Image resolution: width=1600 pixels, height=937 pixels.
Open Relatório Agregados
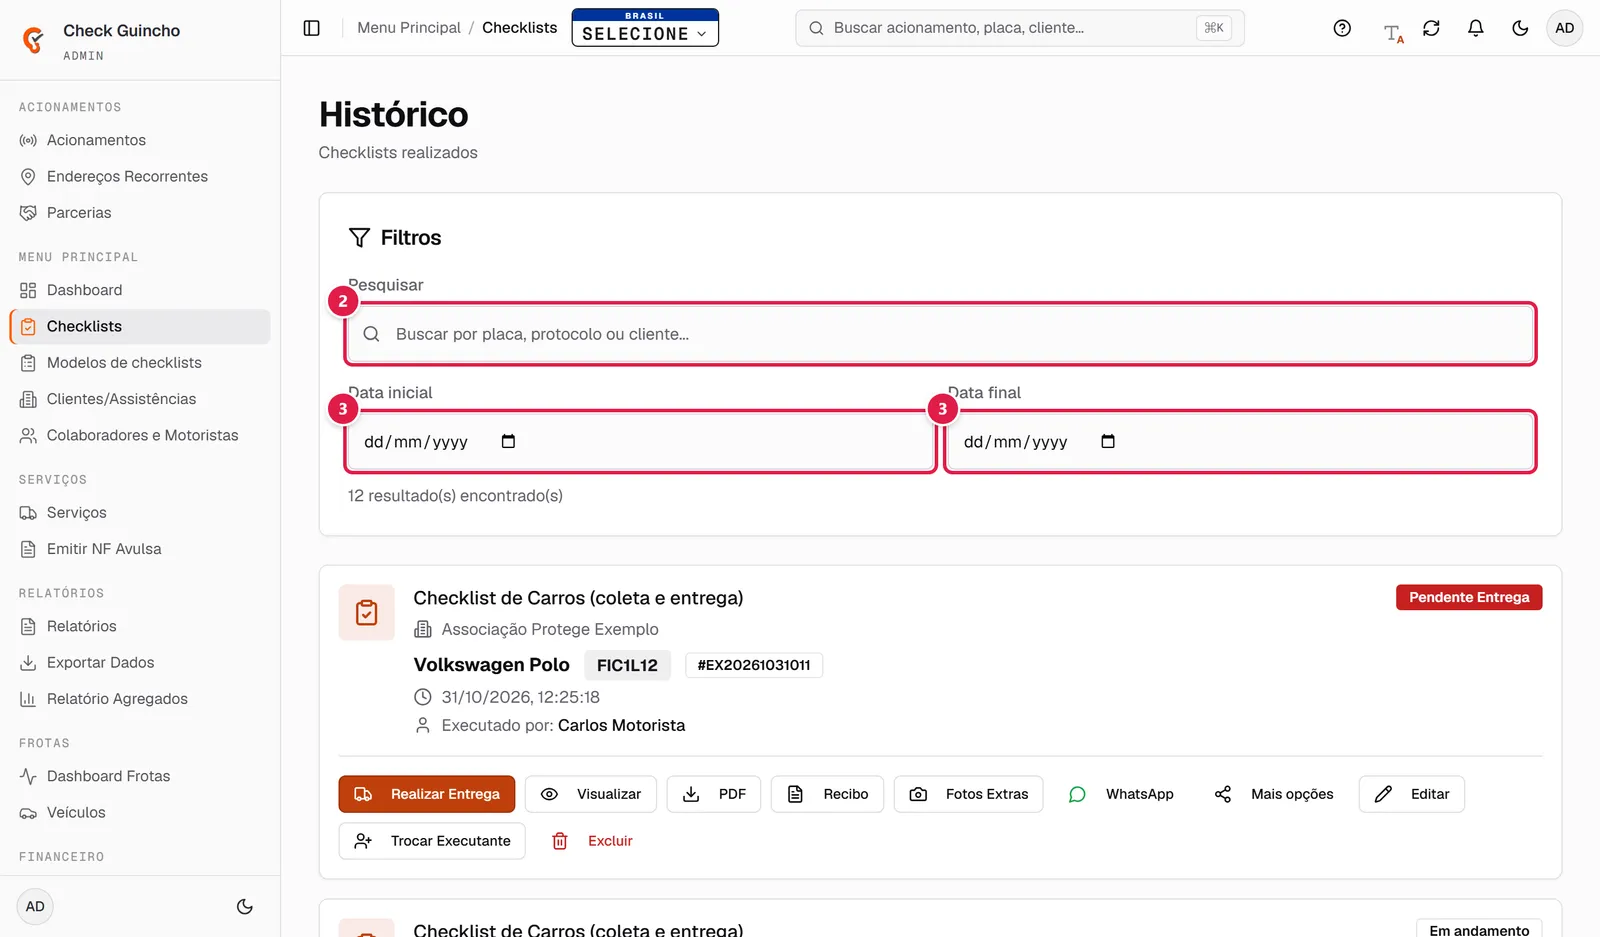click(x=140, y=699)
